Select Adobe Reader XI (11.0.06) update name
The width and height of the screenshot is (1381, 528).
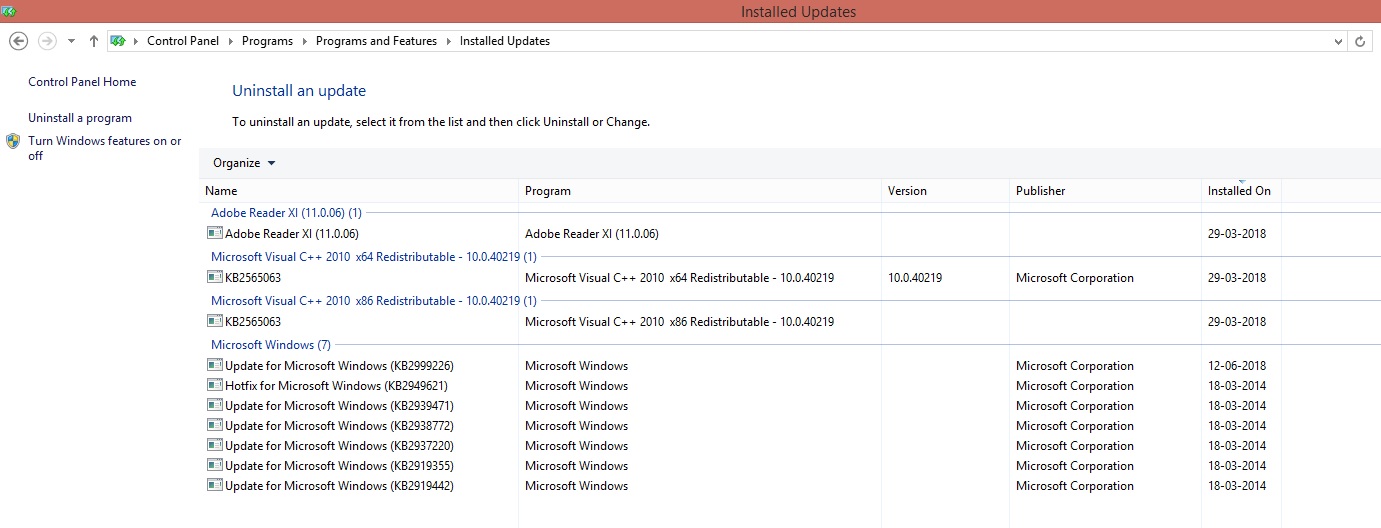point(292,233)
